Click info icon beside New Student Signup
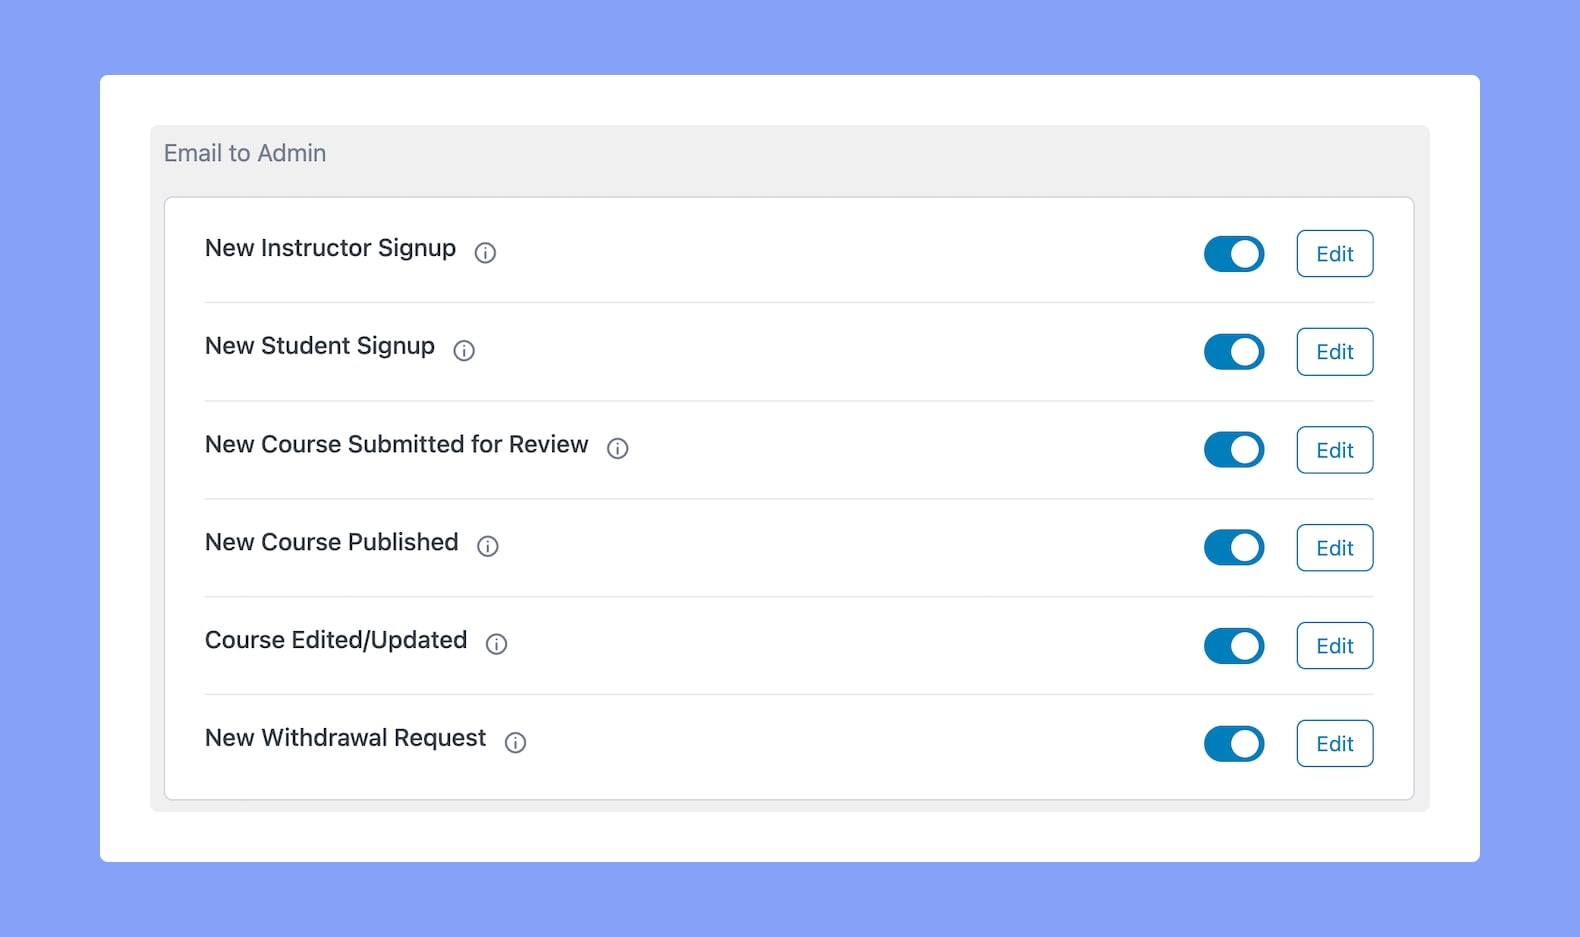This screenshot has width=1580, height=937. [x=464, y=351]
